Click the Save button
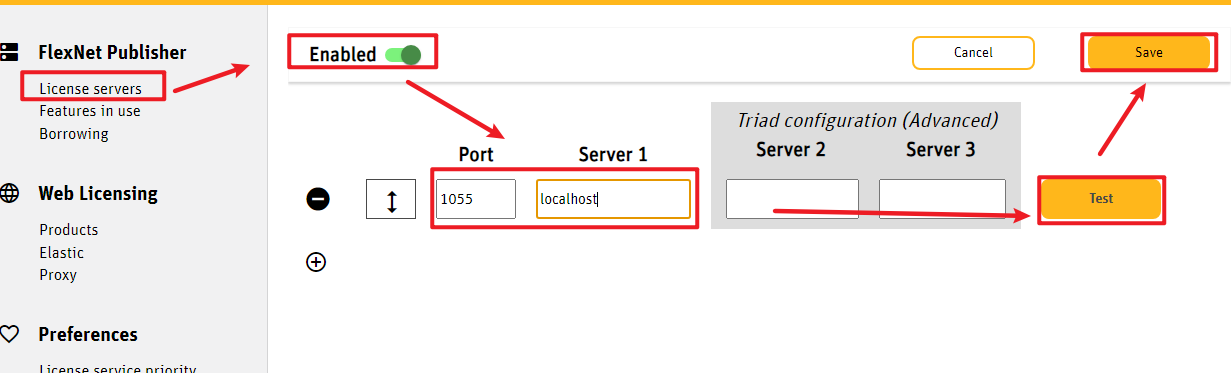 click(x=1149, y=53)
